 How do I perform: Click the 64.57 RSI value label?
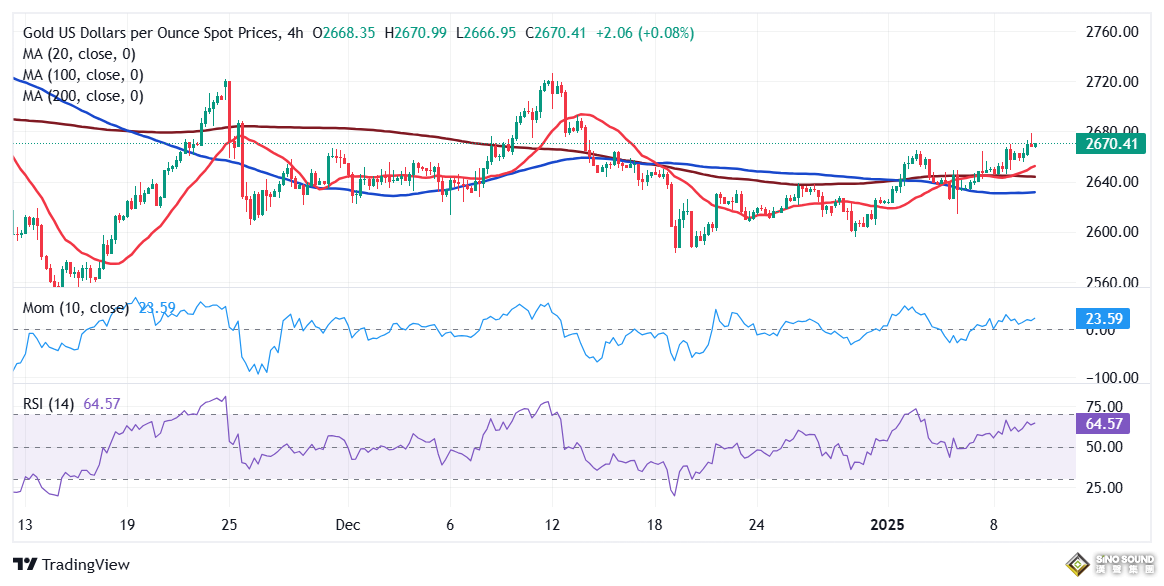1102,424
